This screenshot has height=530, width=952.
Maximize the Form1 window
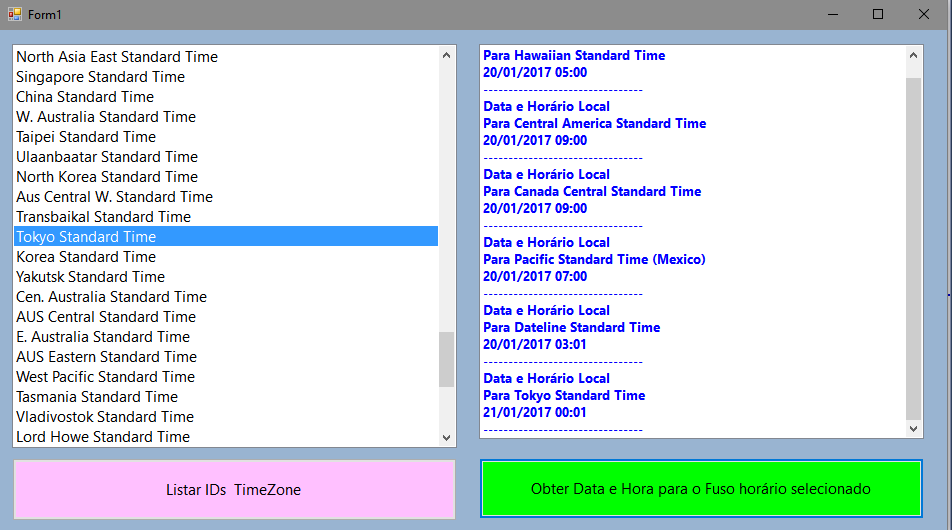[x=878, y=14]
